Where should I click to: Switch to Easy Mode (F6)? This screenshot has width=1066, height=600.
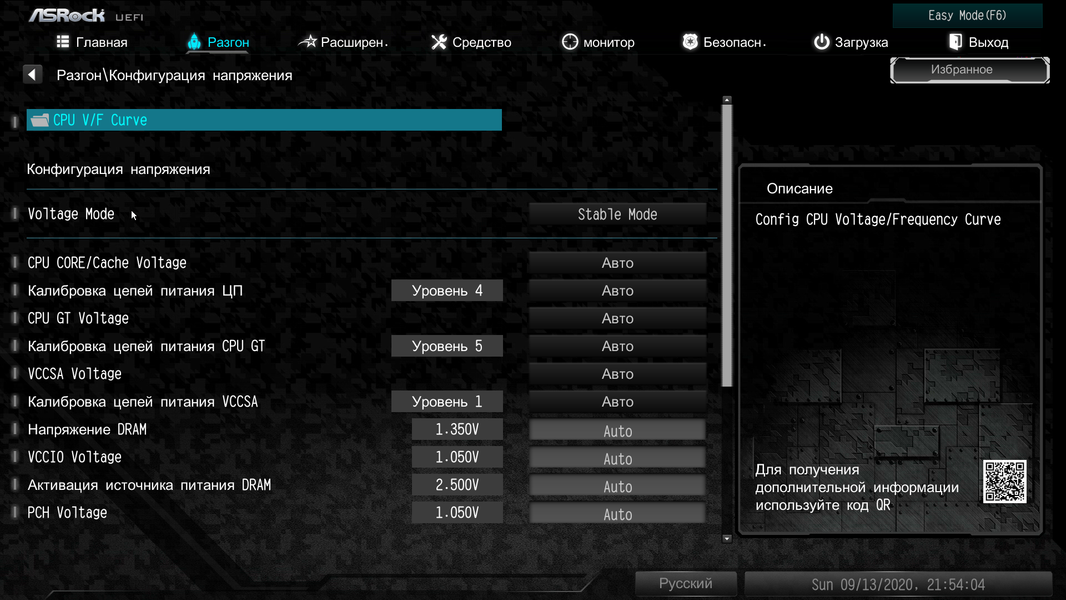click(x=967, y=15)
